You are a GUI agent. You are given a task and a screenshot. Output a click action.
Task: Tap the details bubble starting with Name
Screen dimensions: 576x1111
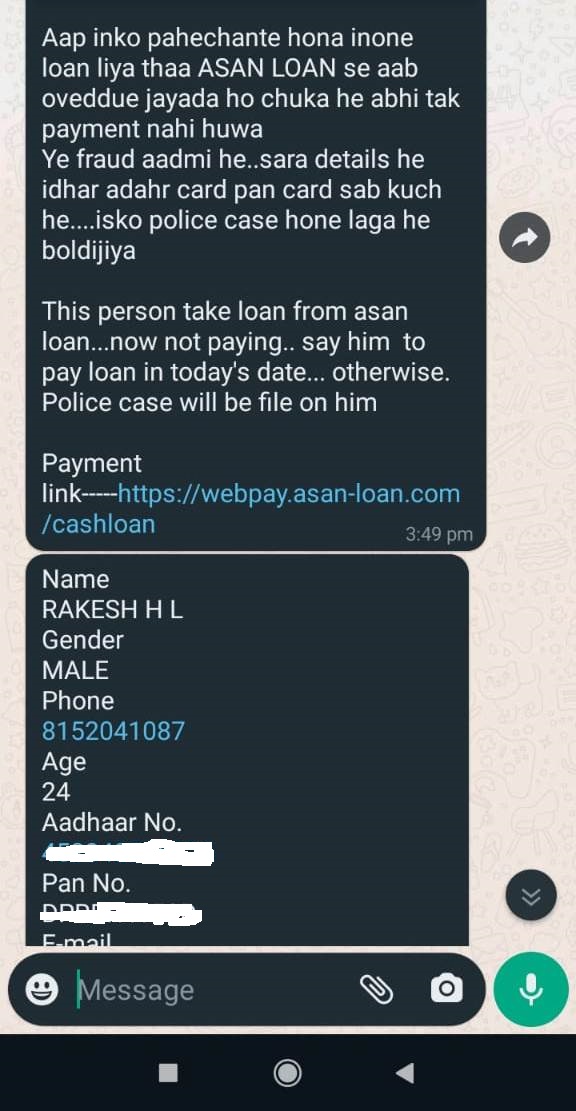coord(247,750)
